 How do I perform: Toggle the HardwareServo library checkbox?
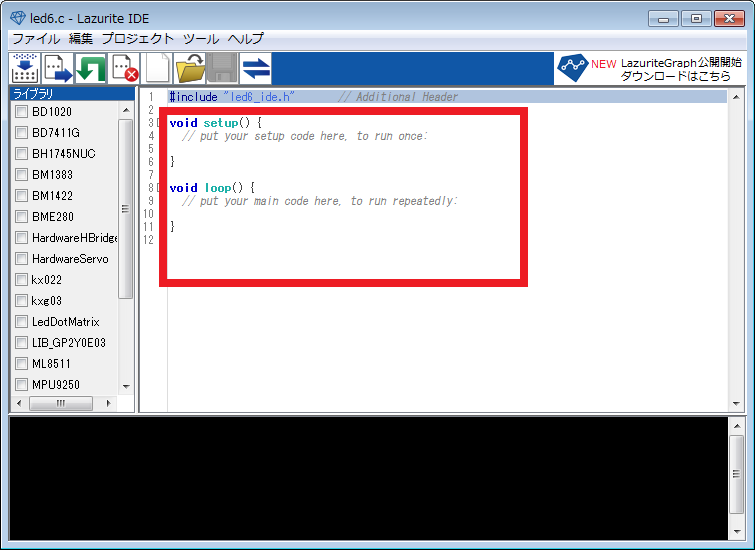21,259
